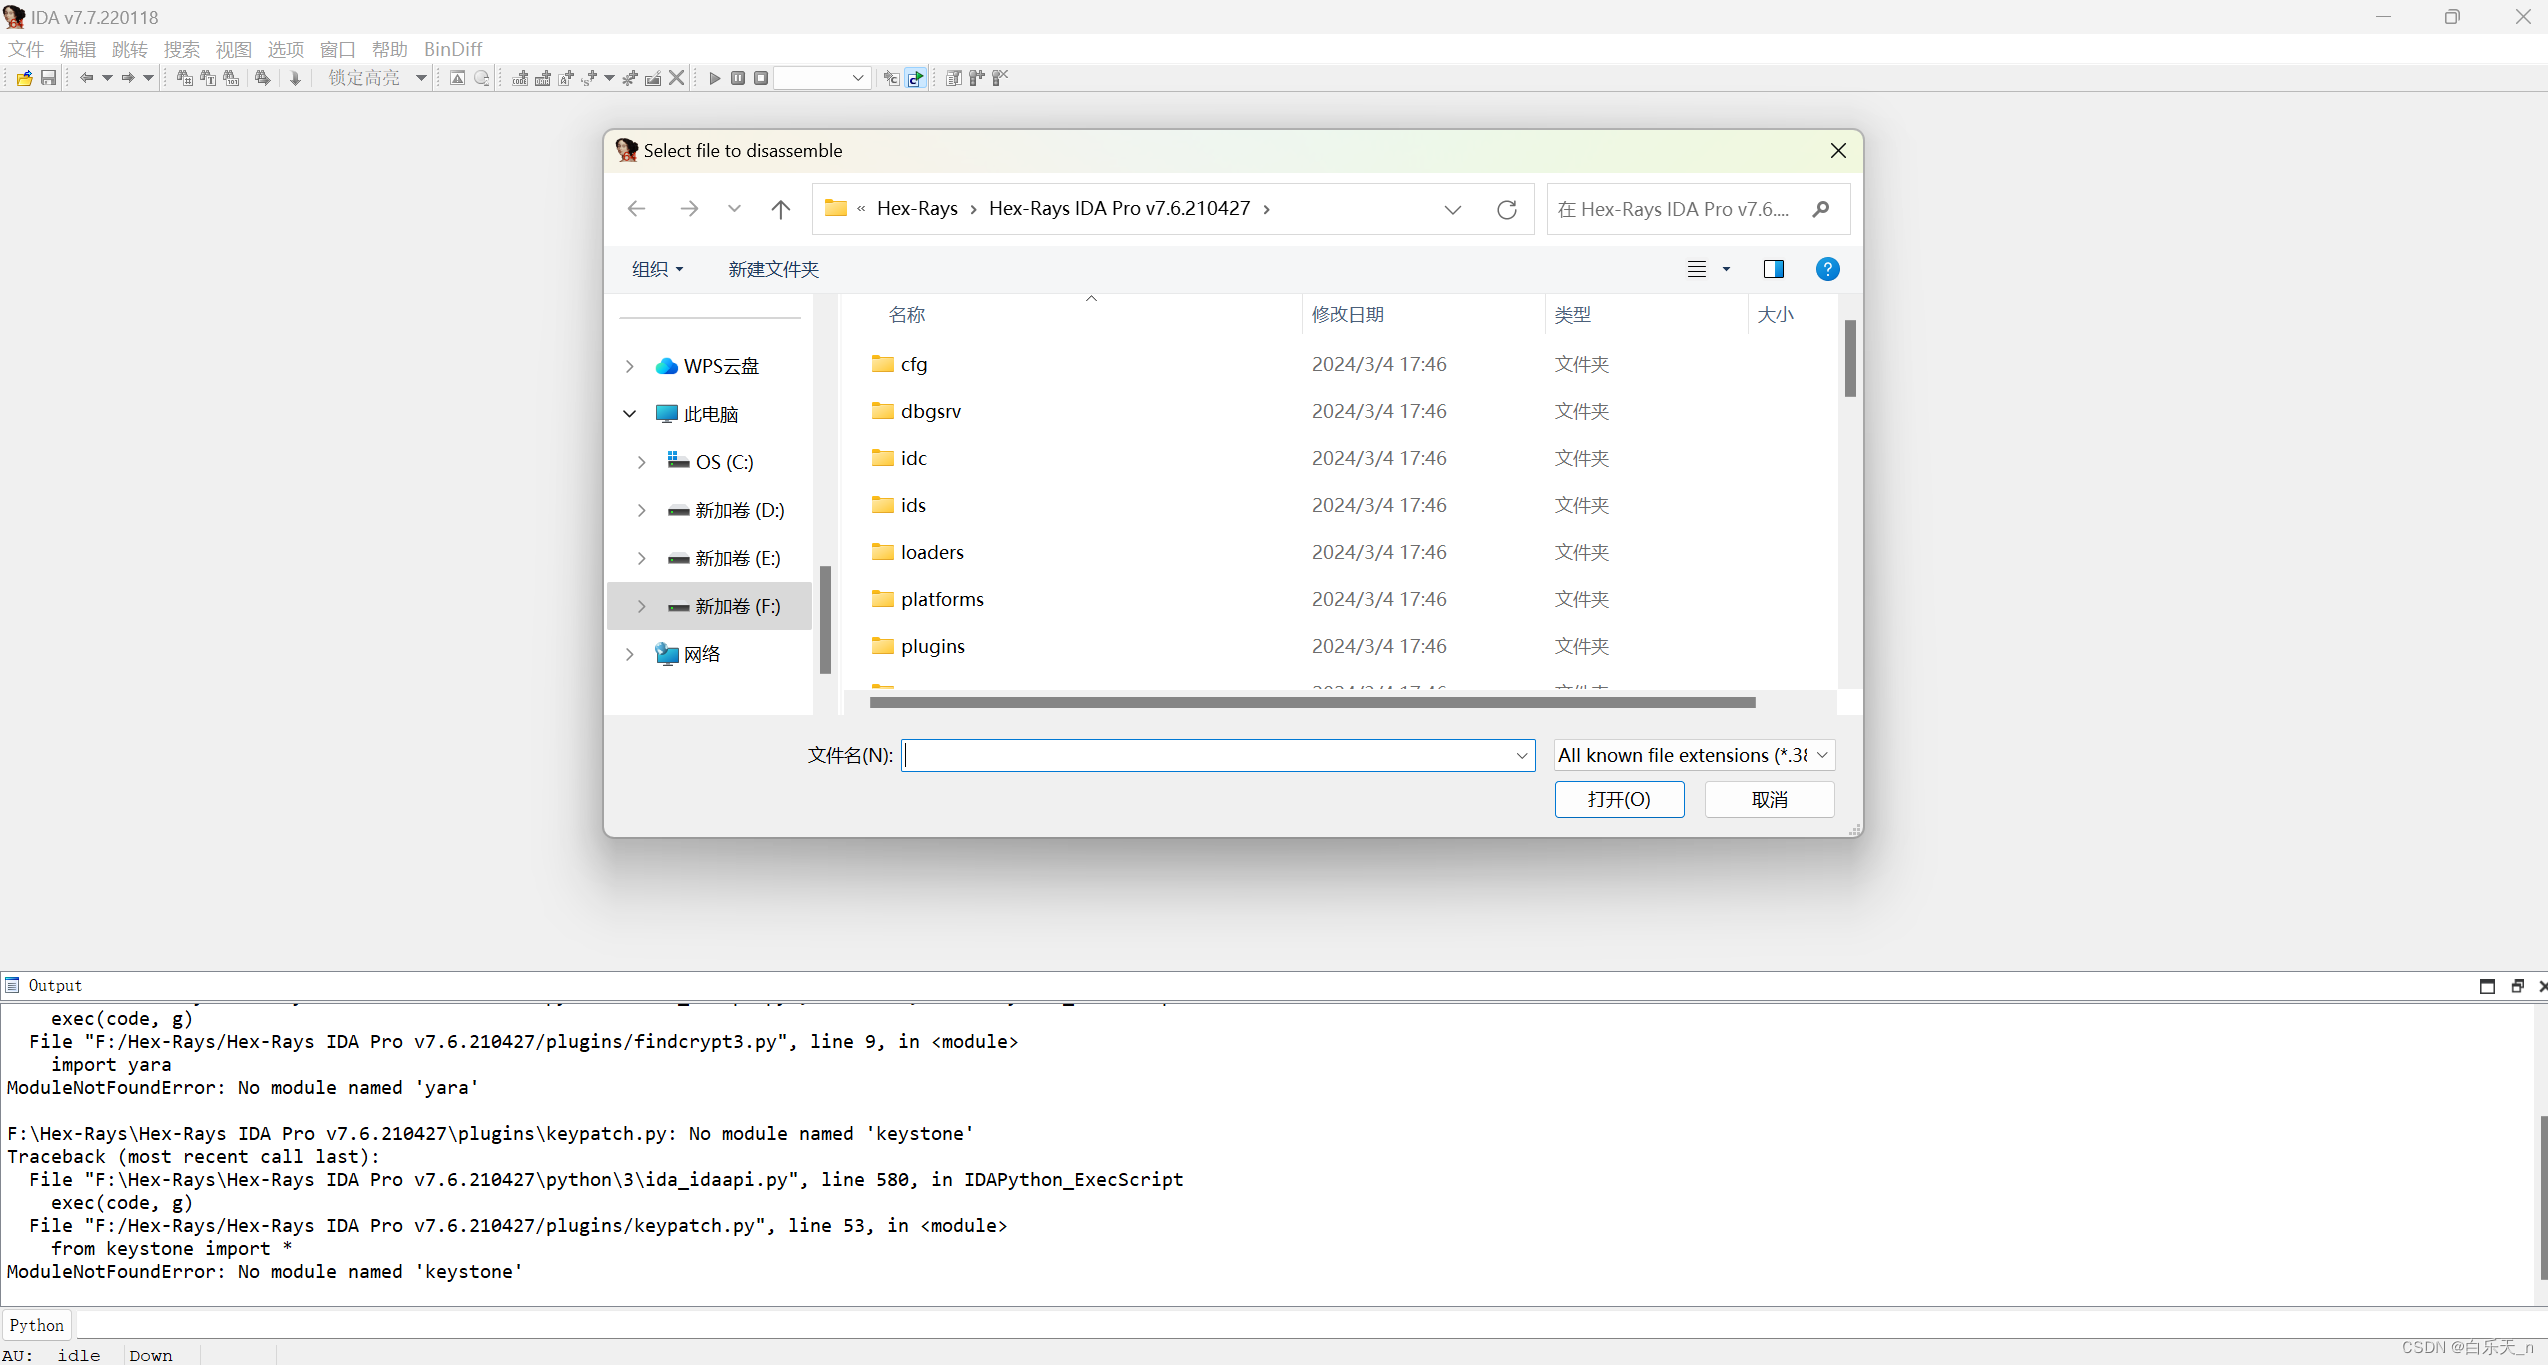Image resolution: width=2548 pixels, height=1365 pixels.
Task: Collapse the 此电脑 tree node
Action: (x=629, y=414)
